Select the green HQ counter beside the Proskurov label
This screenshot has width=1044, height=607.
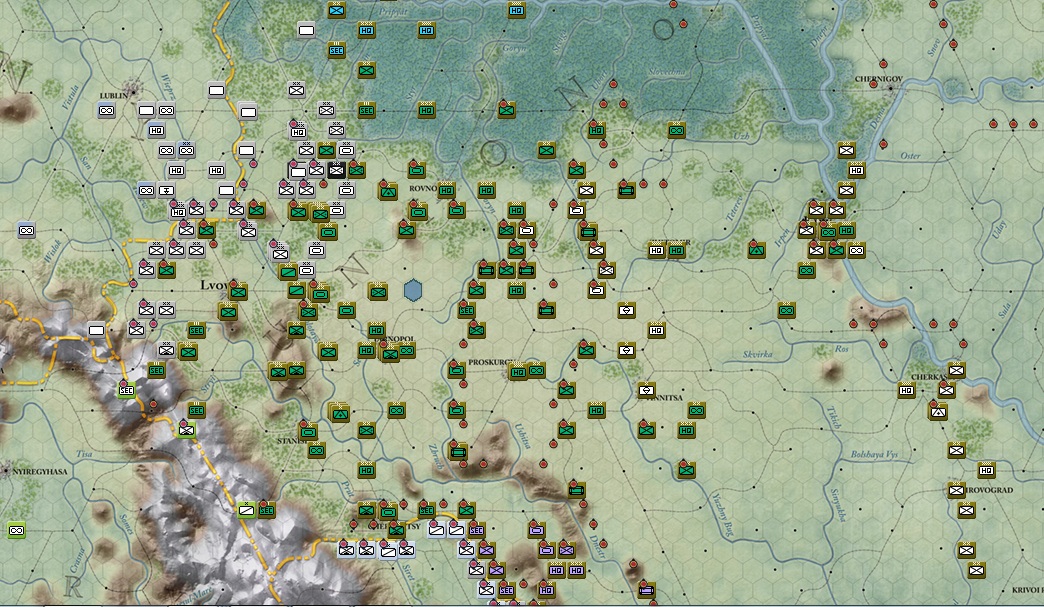click(518, 372)
